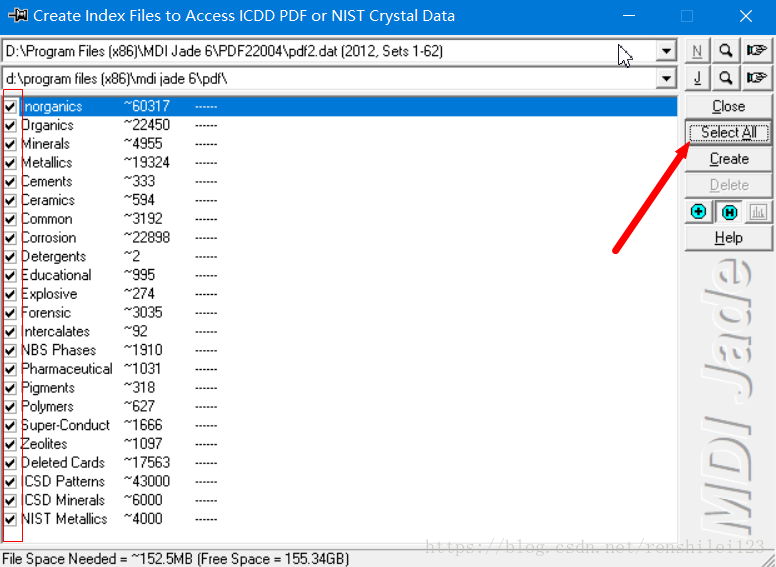Screen dimensions: 776x567
Task: Click the Close button
Action: pos(728,106)
